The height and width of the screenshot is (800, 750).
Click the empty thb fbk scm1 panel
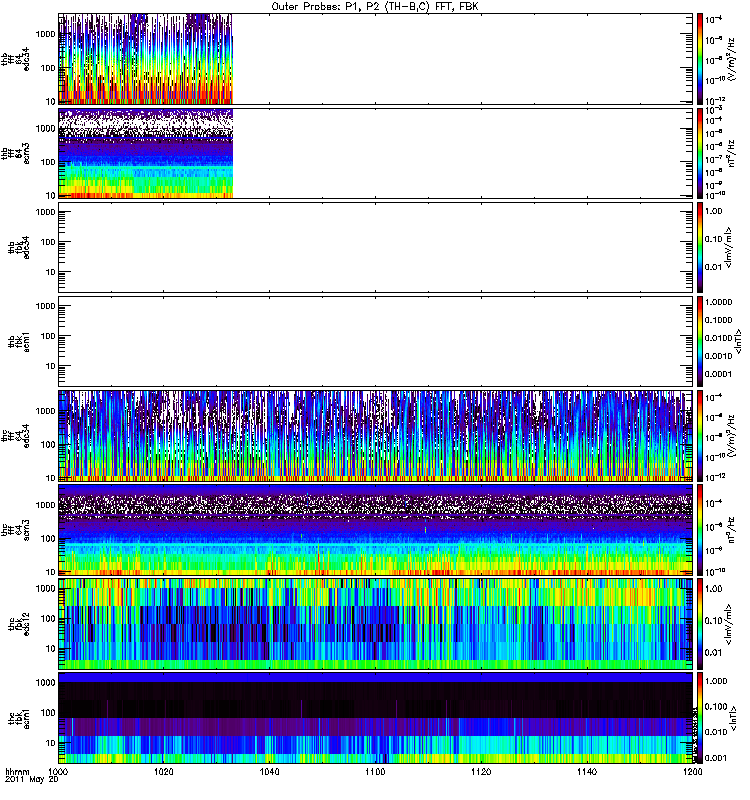coord(374,341)
